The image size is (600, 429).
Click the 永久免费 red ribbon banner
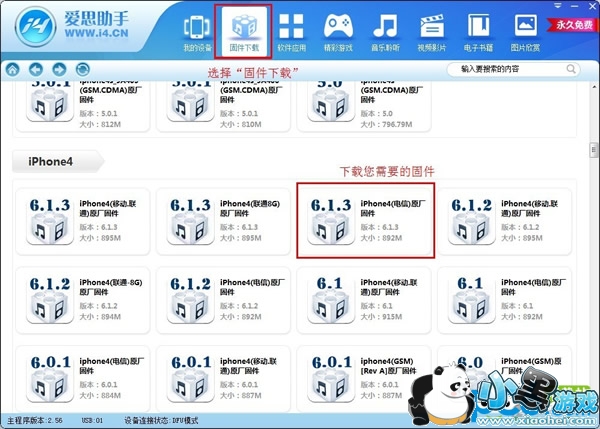pos(573,25)
